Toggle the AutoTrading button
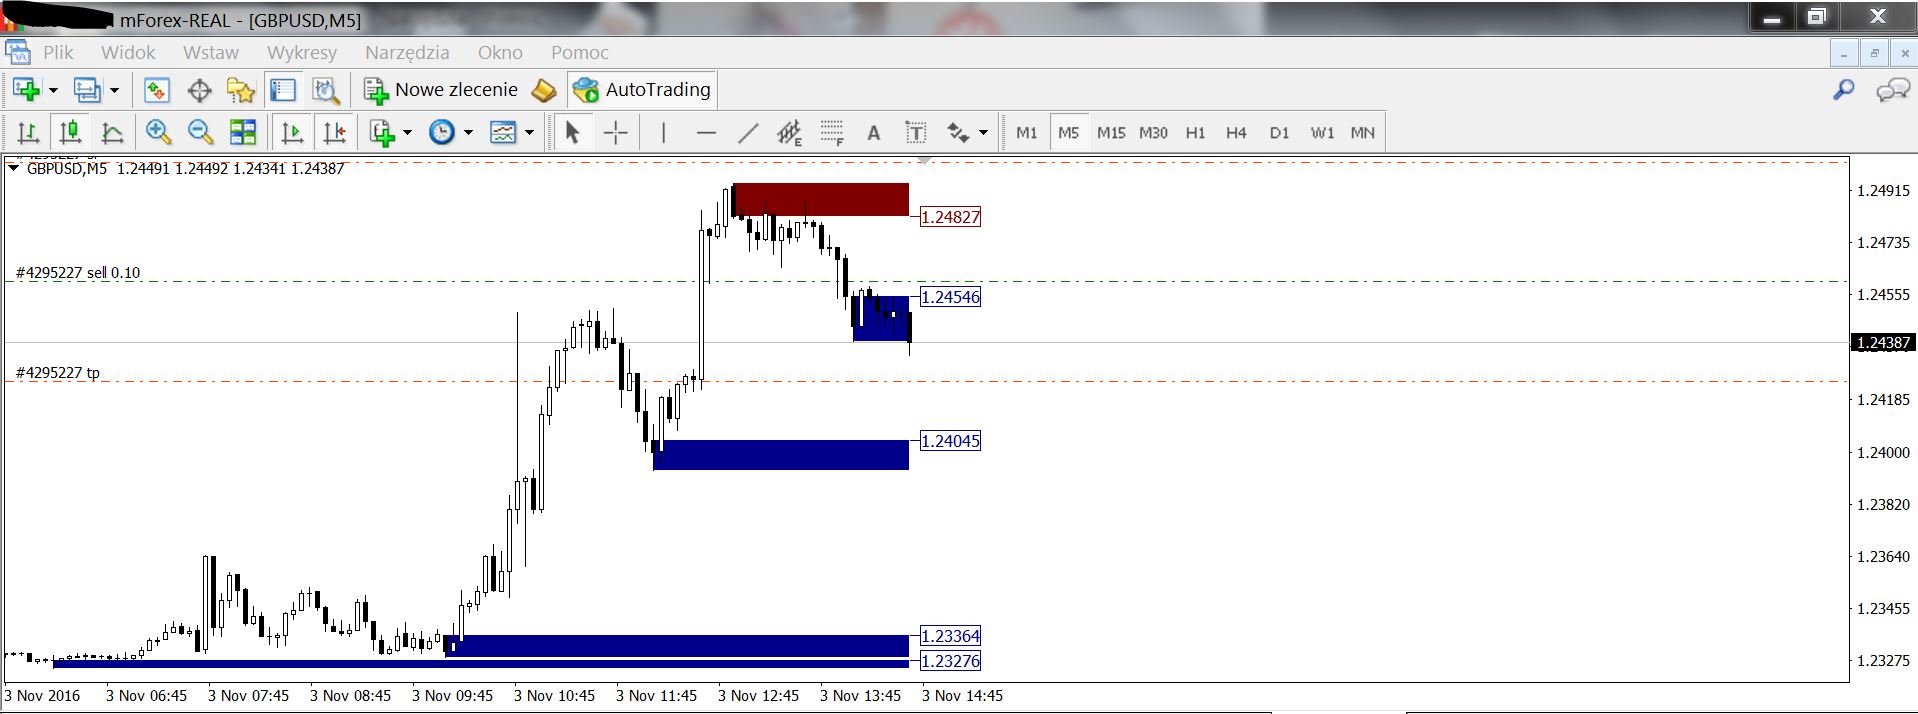1918x714 pixels. click(642, 90)
